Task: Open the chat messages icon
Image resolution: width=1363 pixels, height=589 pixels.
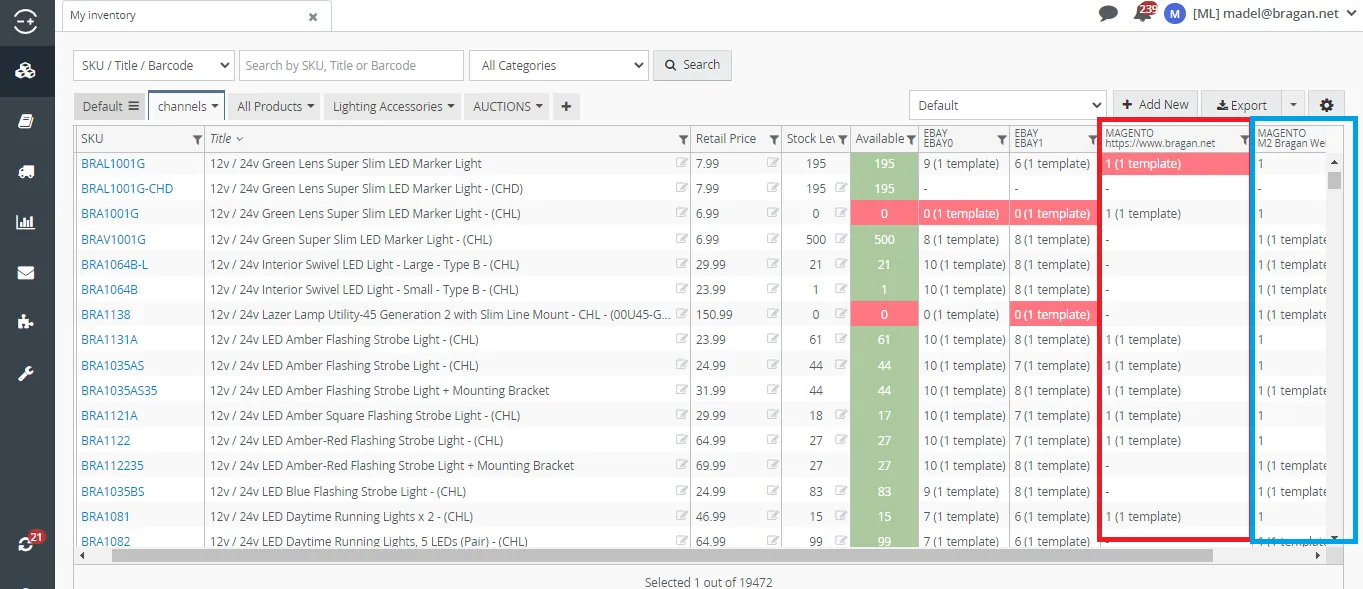Action: coord(1108,14)
